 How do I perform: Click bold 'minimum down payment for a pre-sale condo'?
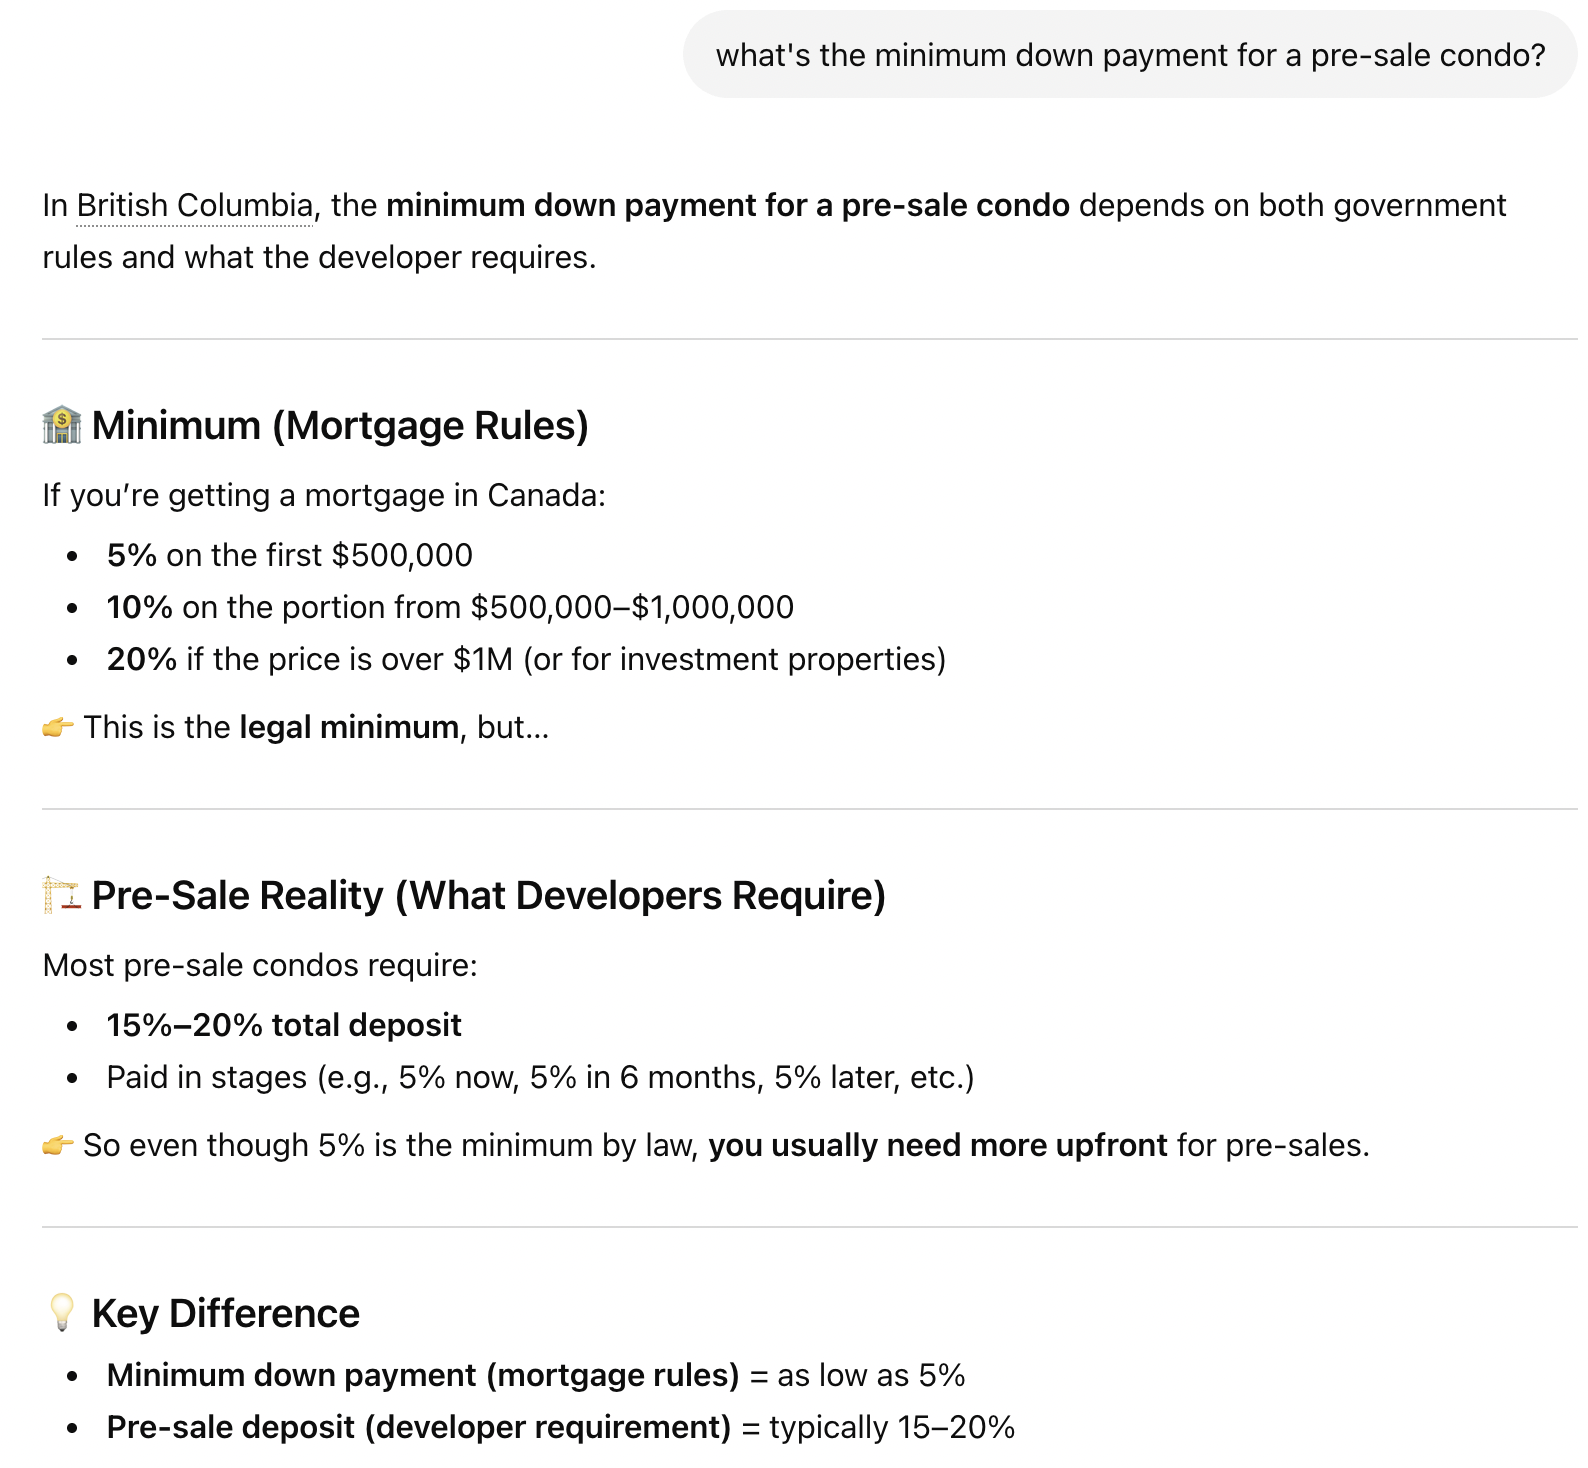(727, 206)
